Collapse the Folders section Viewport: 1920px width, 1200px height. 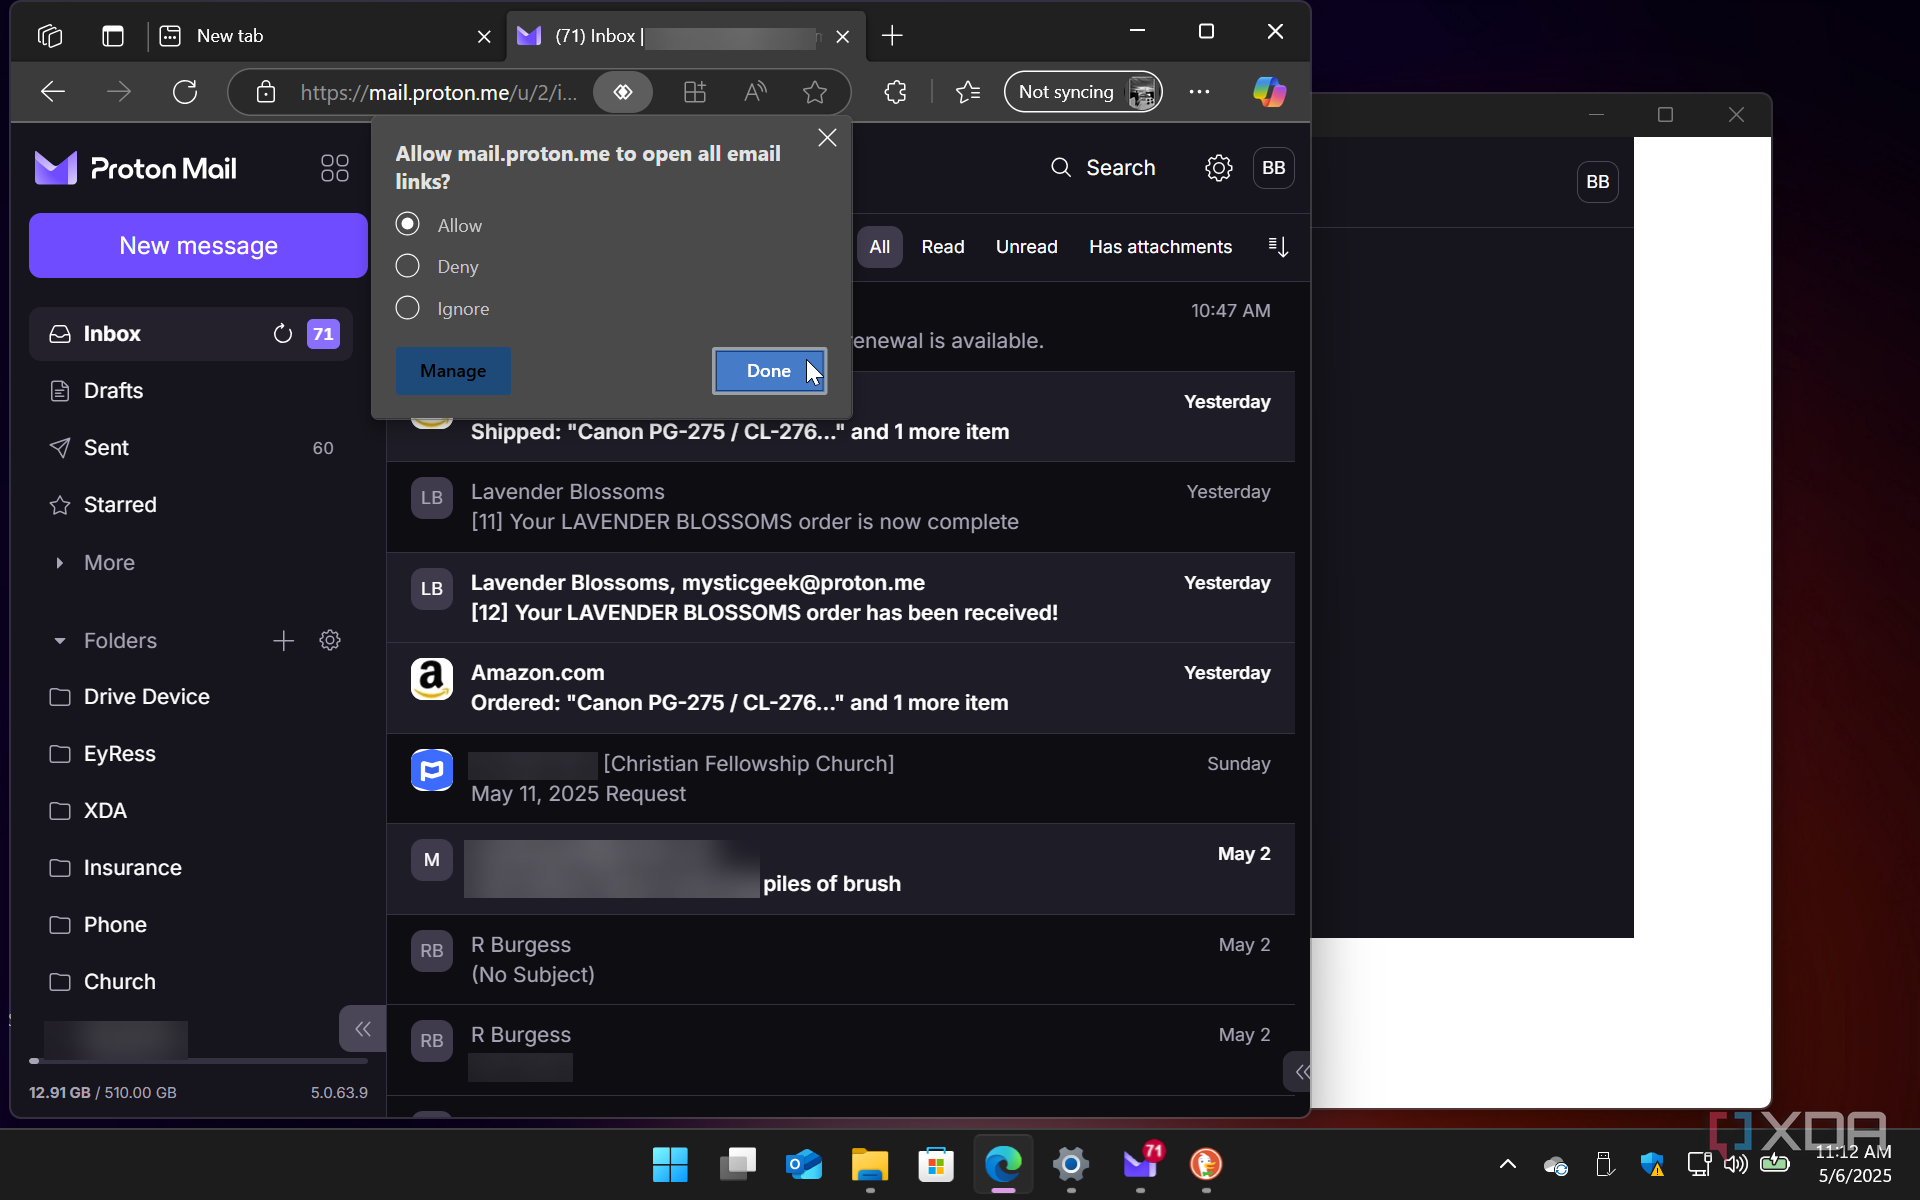click(x=59, y=641)
